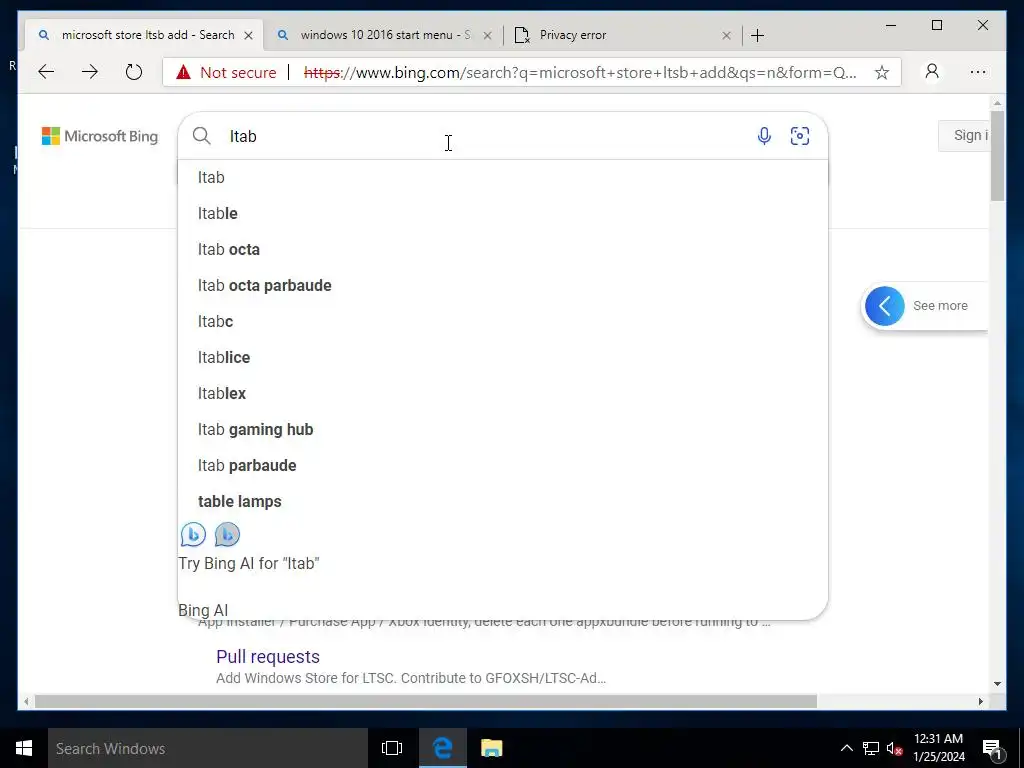This screenshot has height=768, width=1024.
Task: Click the Not secure warning triangle icon
Action: pos(184,72)
